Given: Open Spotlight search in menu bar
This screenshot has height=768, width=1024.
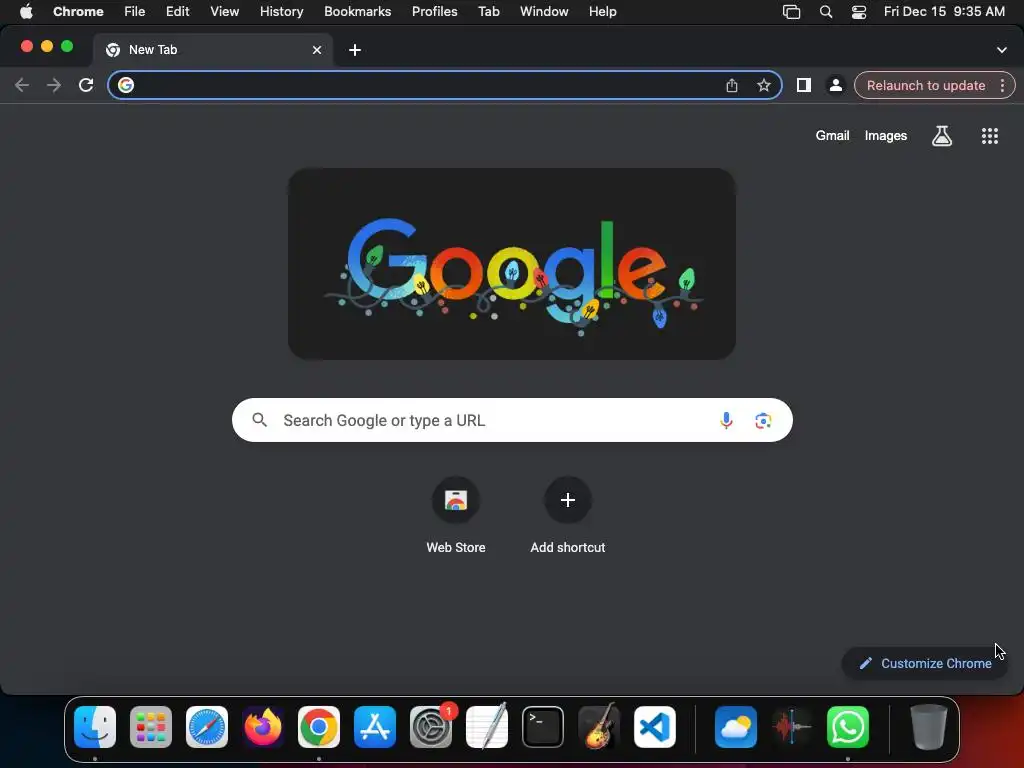Looking at the screenshot, I should click(x=826, y=12).
